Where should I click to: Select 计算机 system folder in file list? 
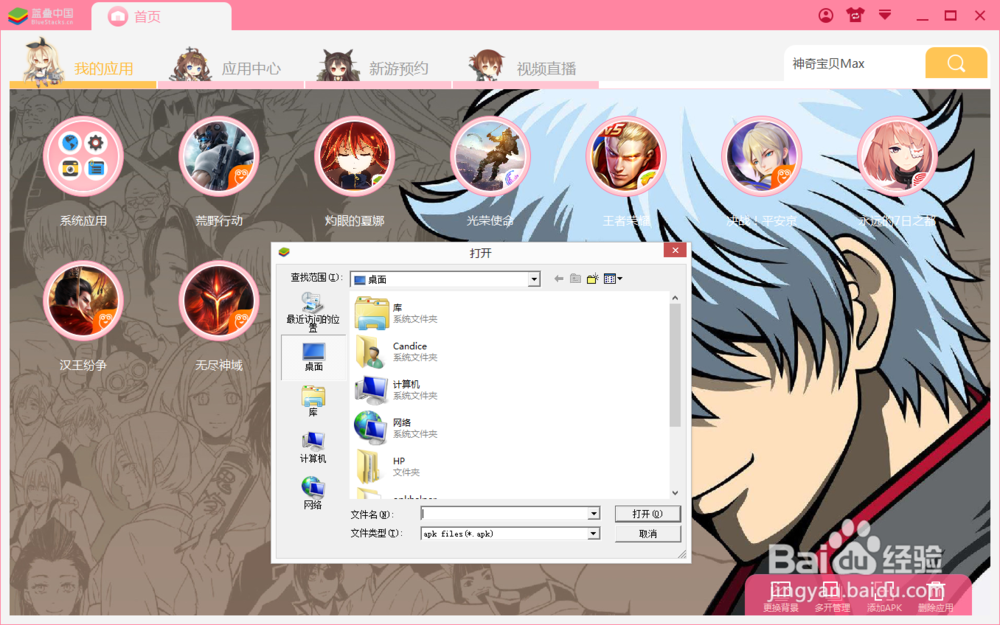click(395, 390)
